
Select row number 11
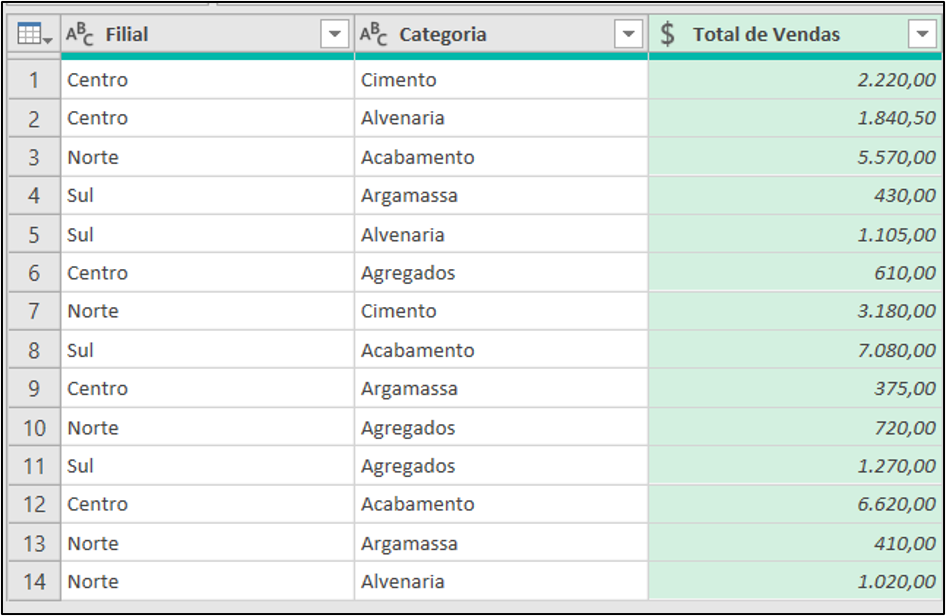tap(34, 466)
